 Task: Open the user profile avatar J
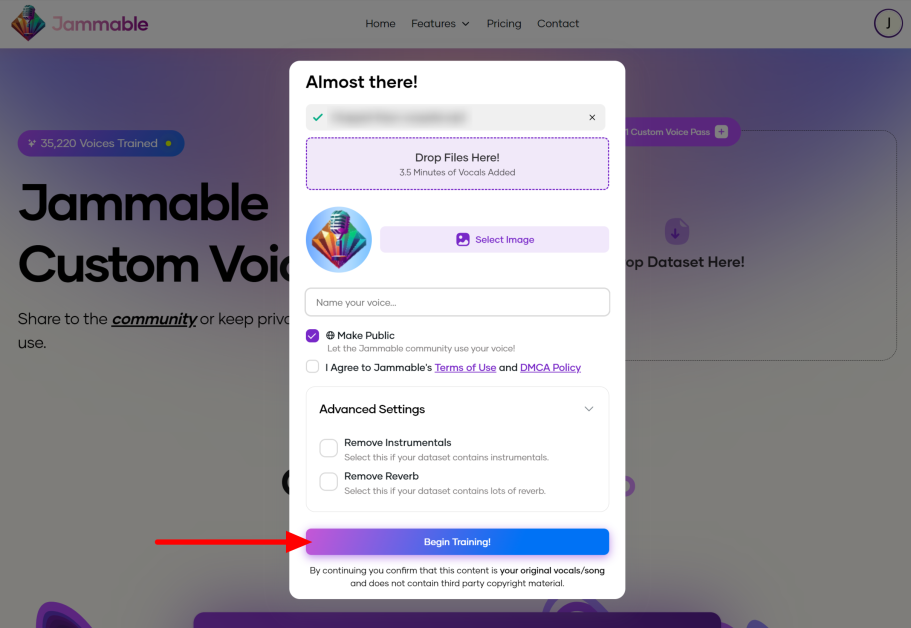pos(888,23)
